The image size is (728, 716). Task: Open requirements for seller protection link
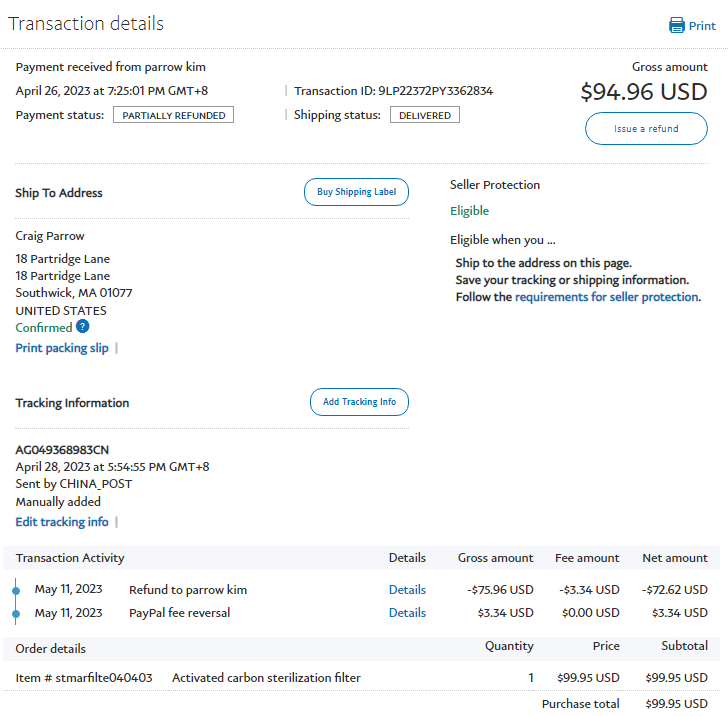coord(606,297)
